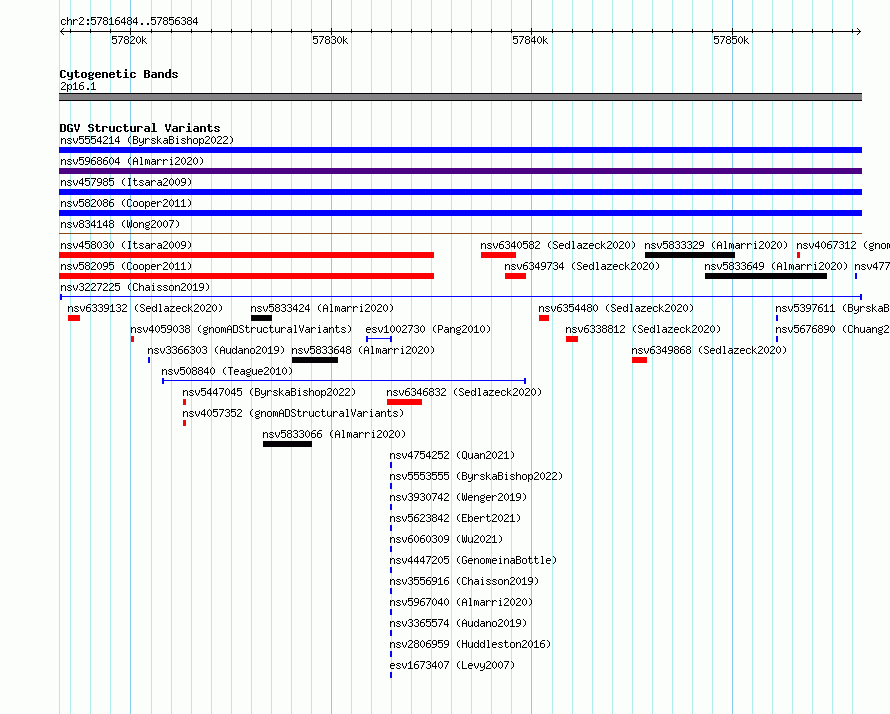Image resolution: width=890 pixels, height=714 pixels.
Task: Click the 57850k ruler mark
Action: click(x=731, y=40)
